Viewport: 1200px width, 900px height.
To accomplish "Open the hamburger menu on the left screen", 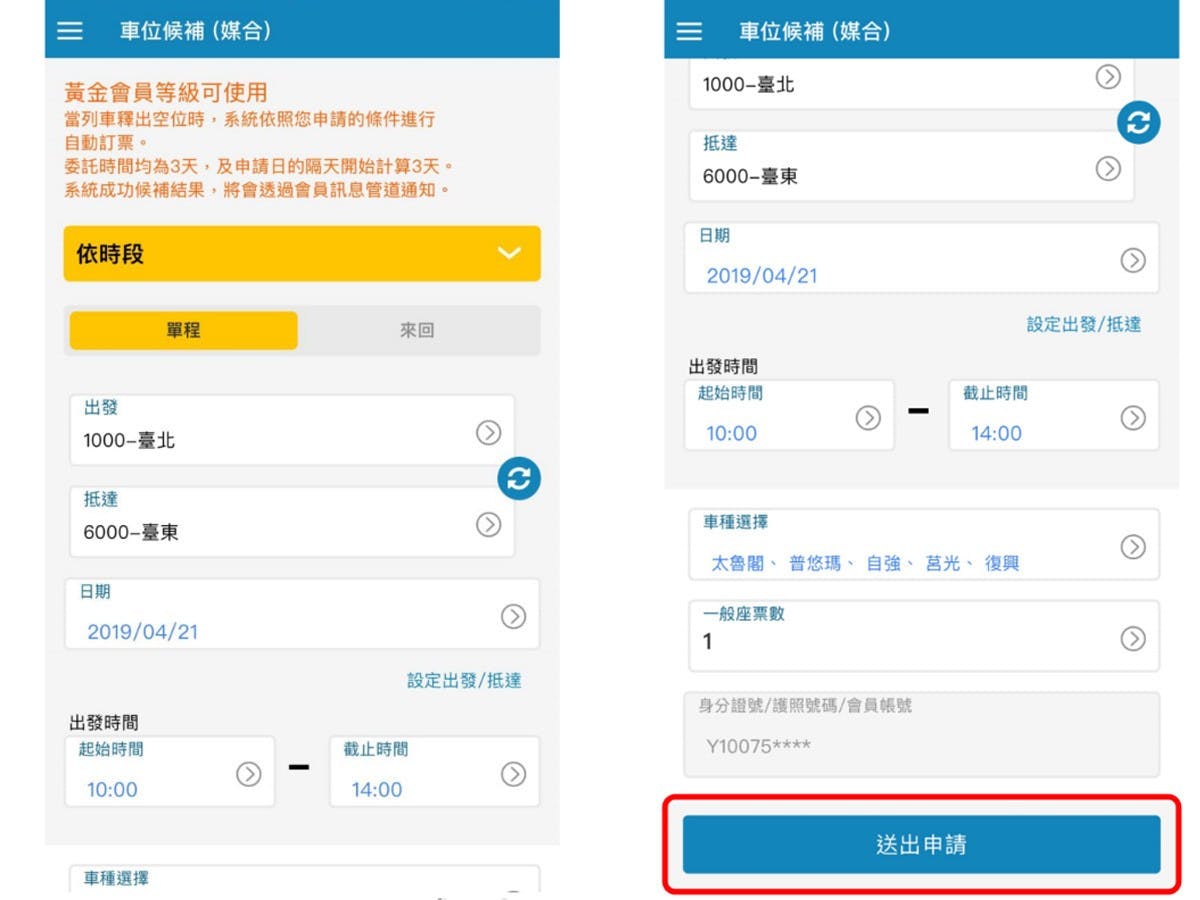I will (69, 31).
